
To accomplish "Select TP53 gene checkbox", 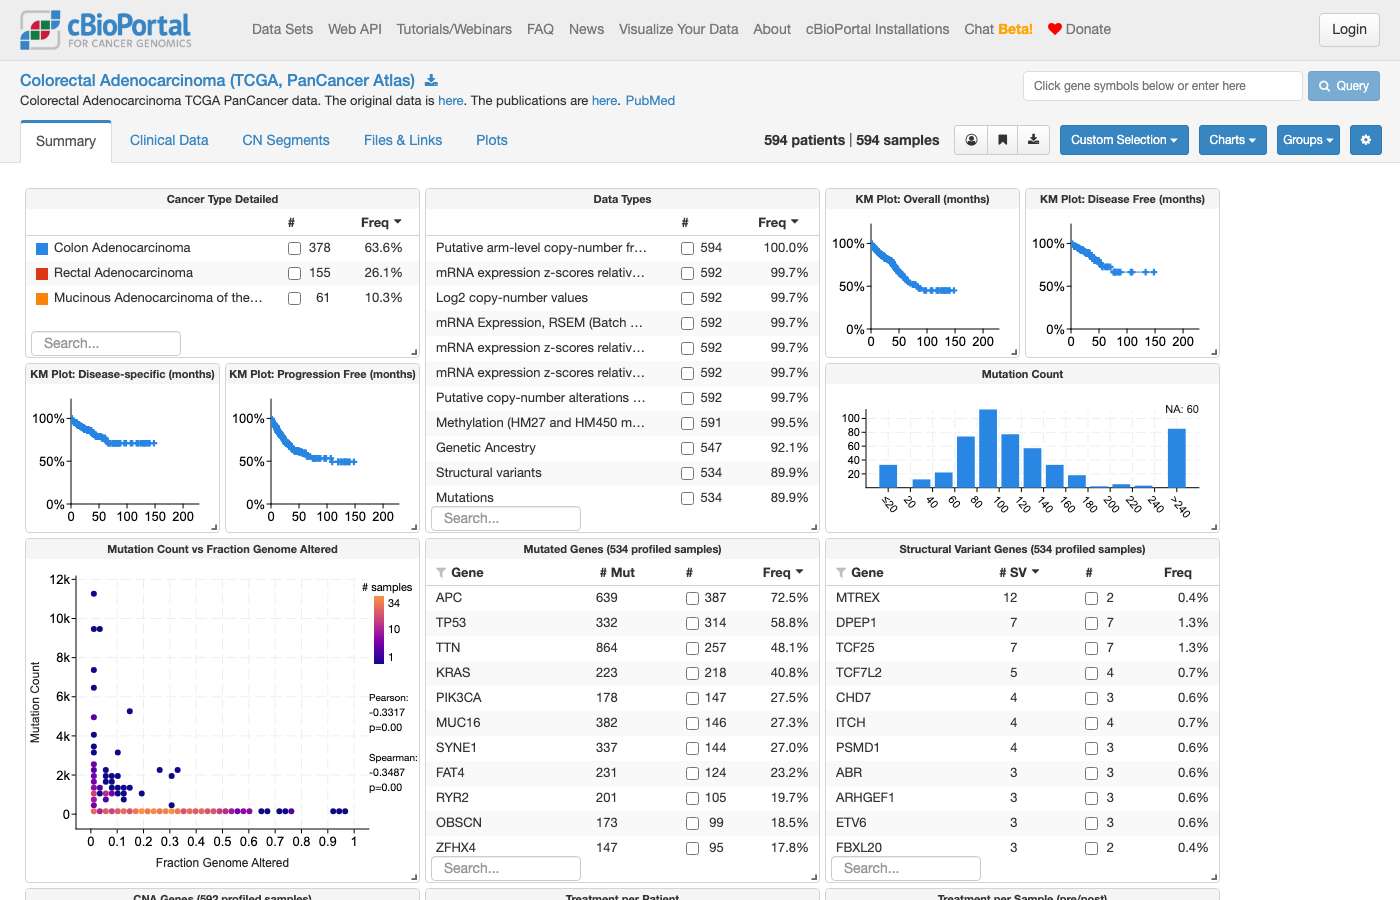I will [x=692, y=623].
